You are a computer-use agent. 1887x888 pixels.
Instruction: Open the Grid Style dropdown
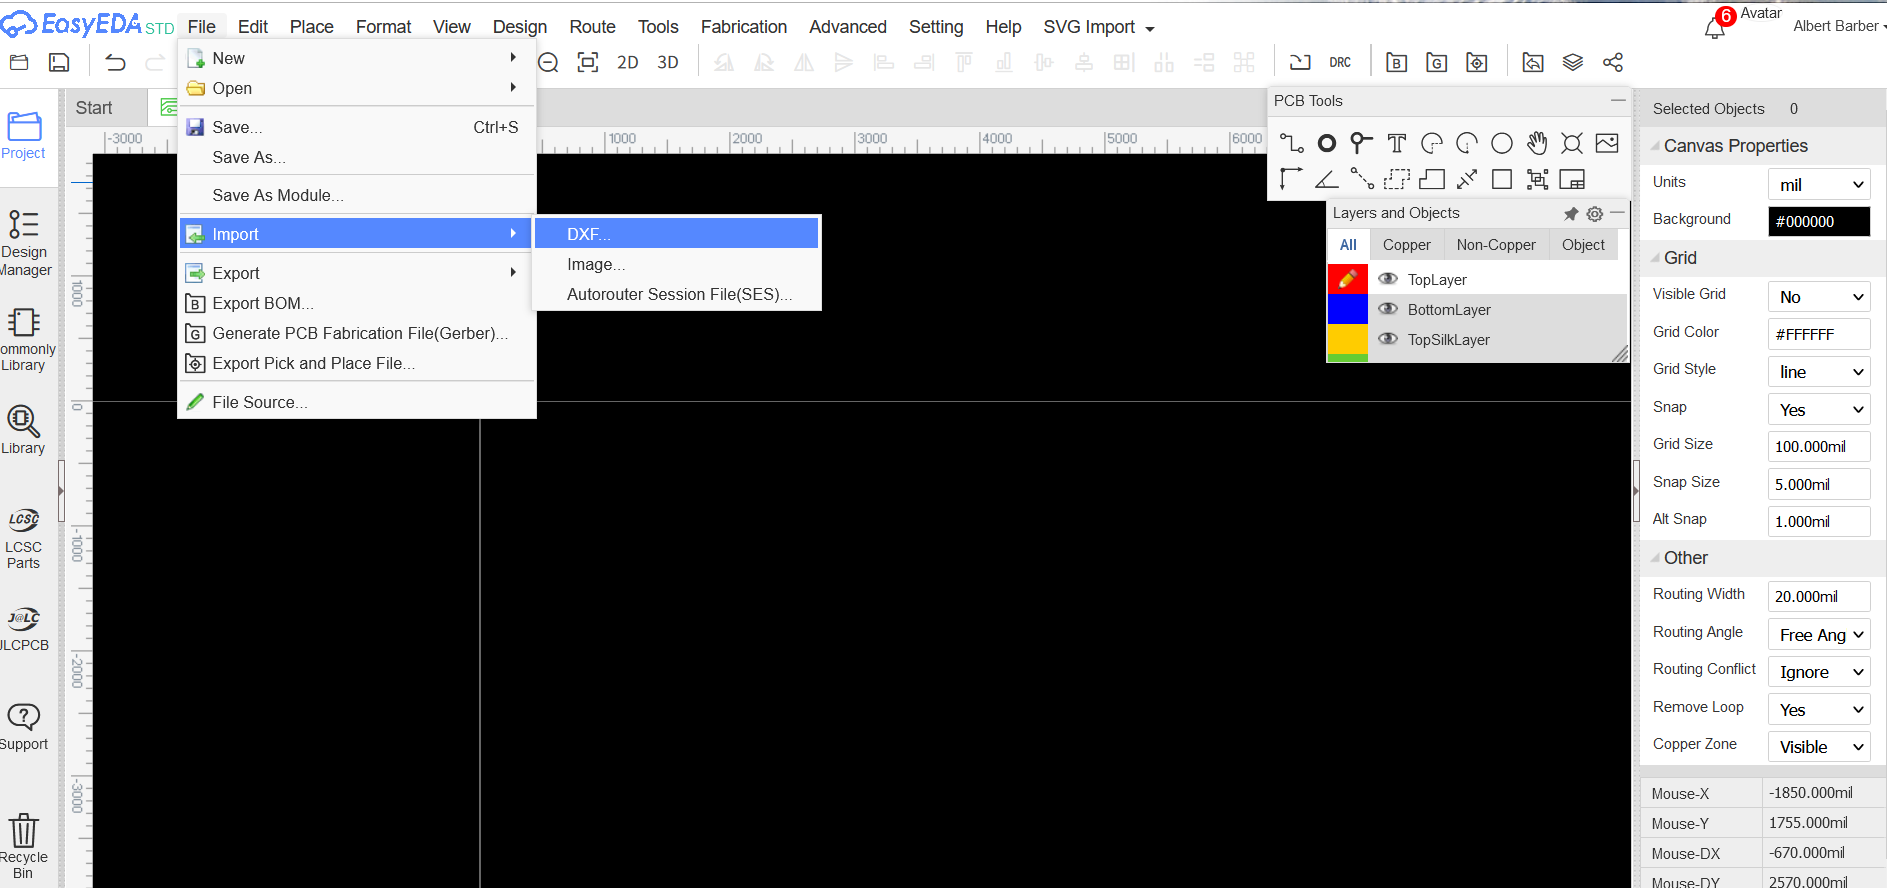pos(1819,372)
